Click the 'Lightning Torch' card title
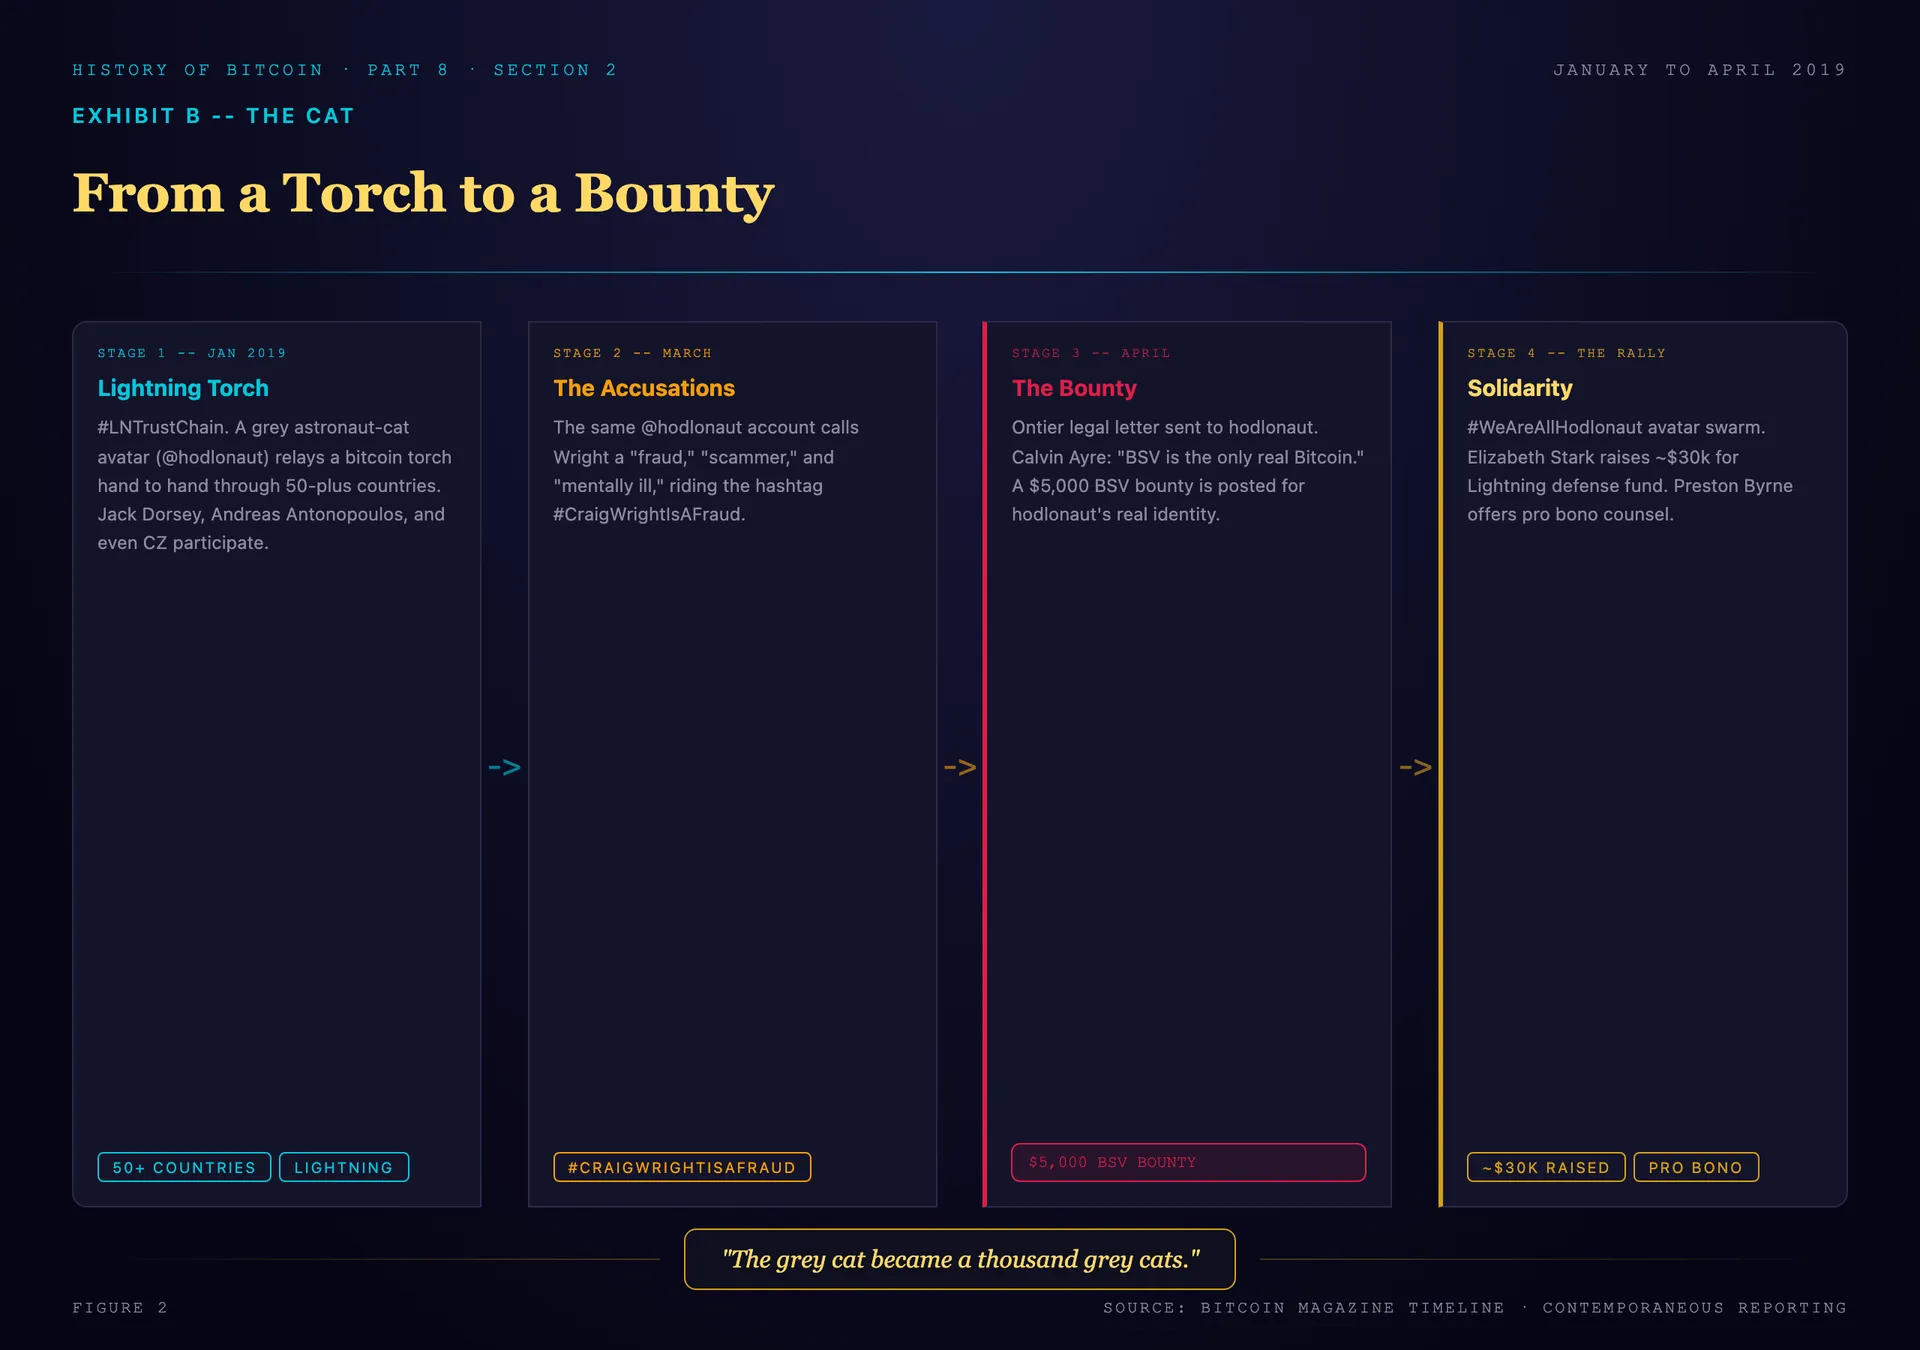 point(183,388)
